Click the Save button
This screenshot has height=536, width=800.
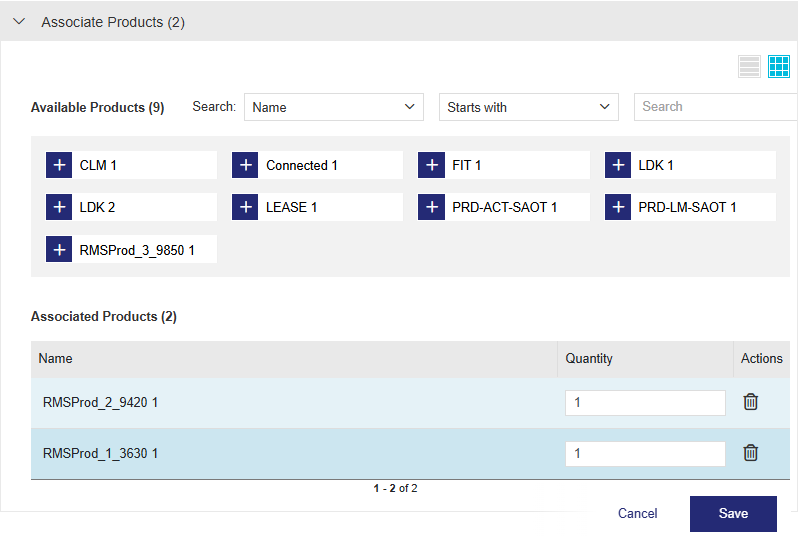coord(733,513)
